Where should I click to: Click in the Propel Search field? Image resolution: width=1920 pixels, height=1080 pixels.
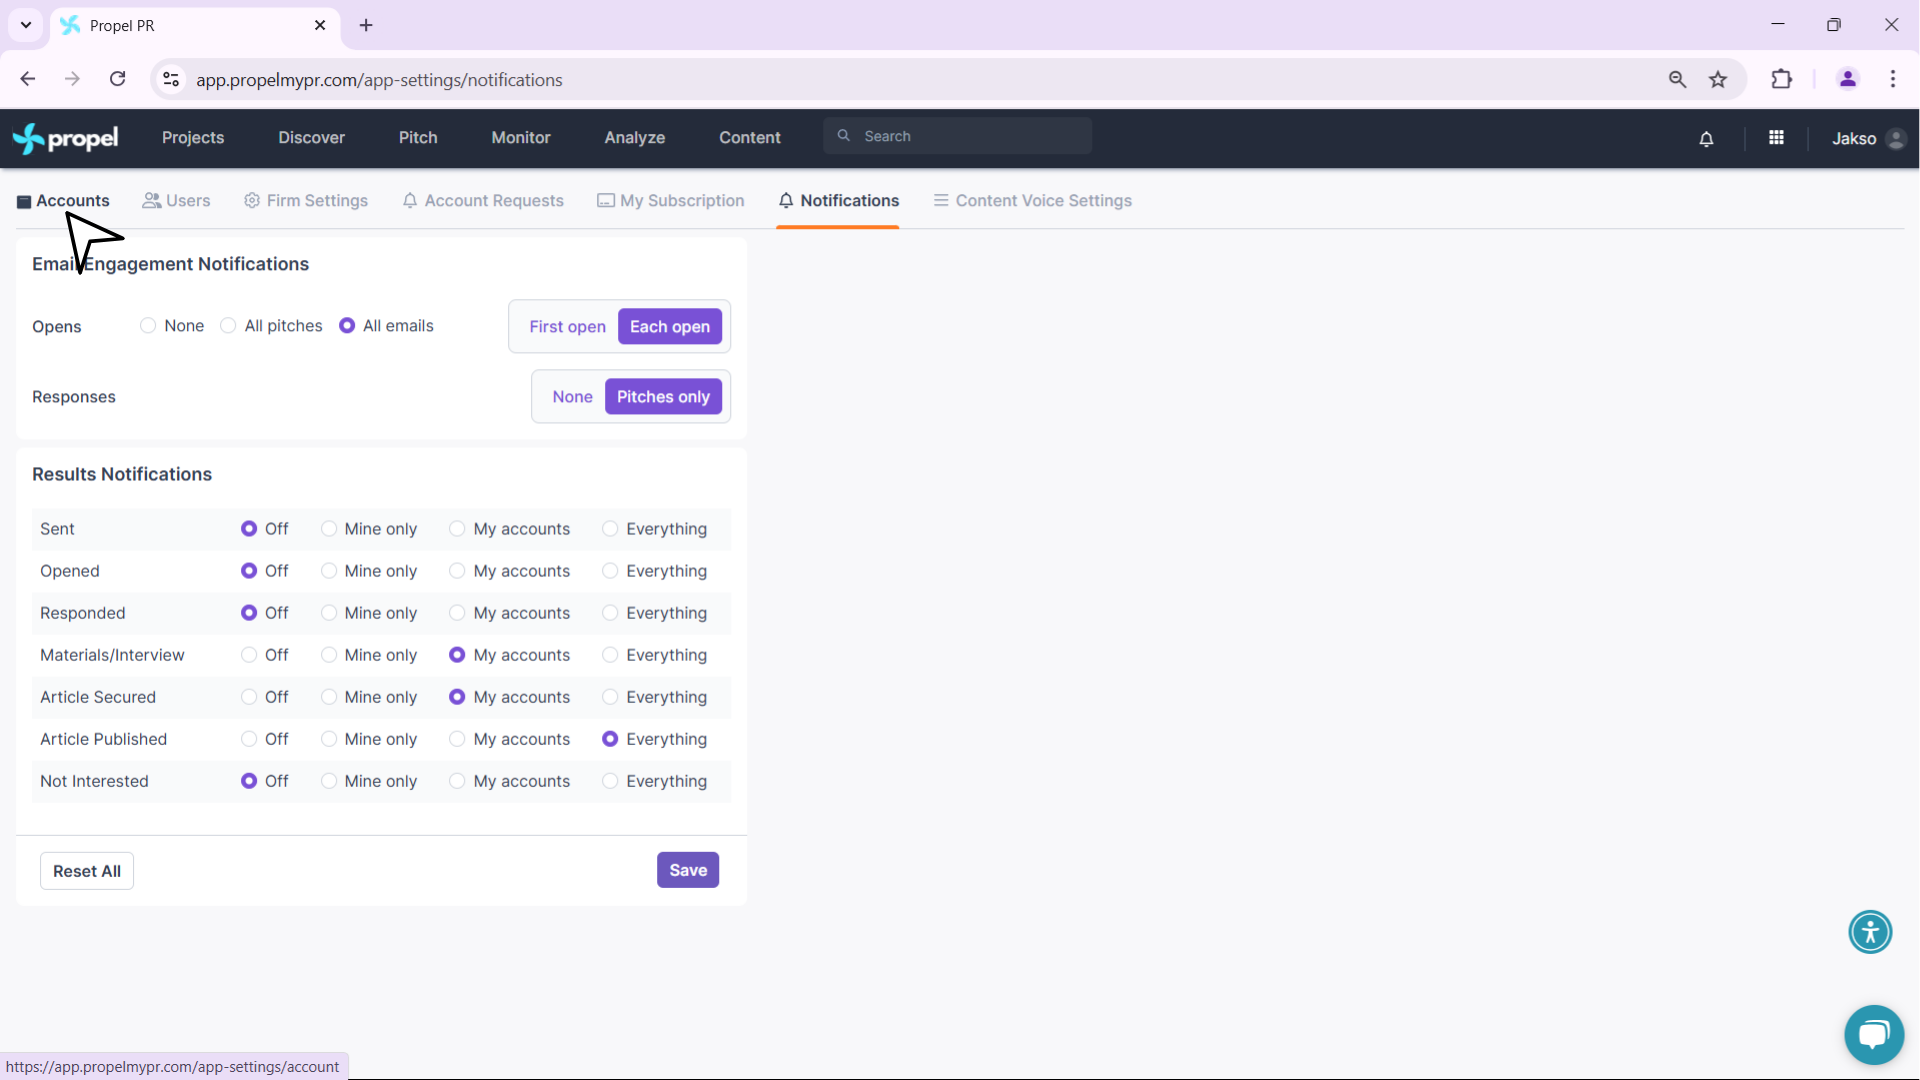pos(957,136)
